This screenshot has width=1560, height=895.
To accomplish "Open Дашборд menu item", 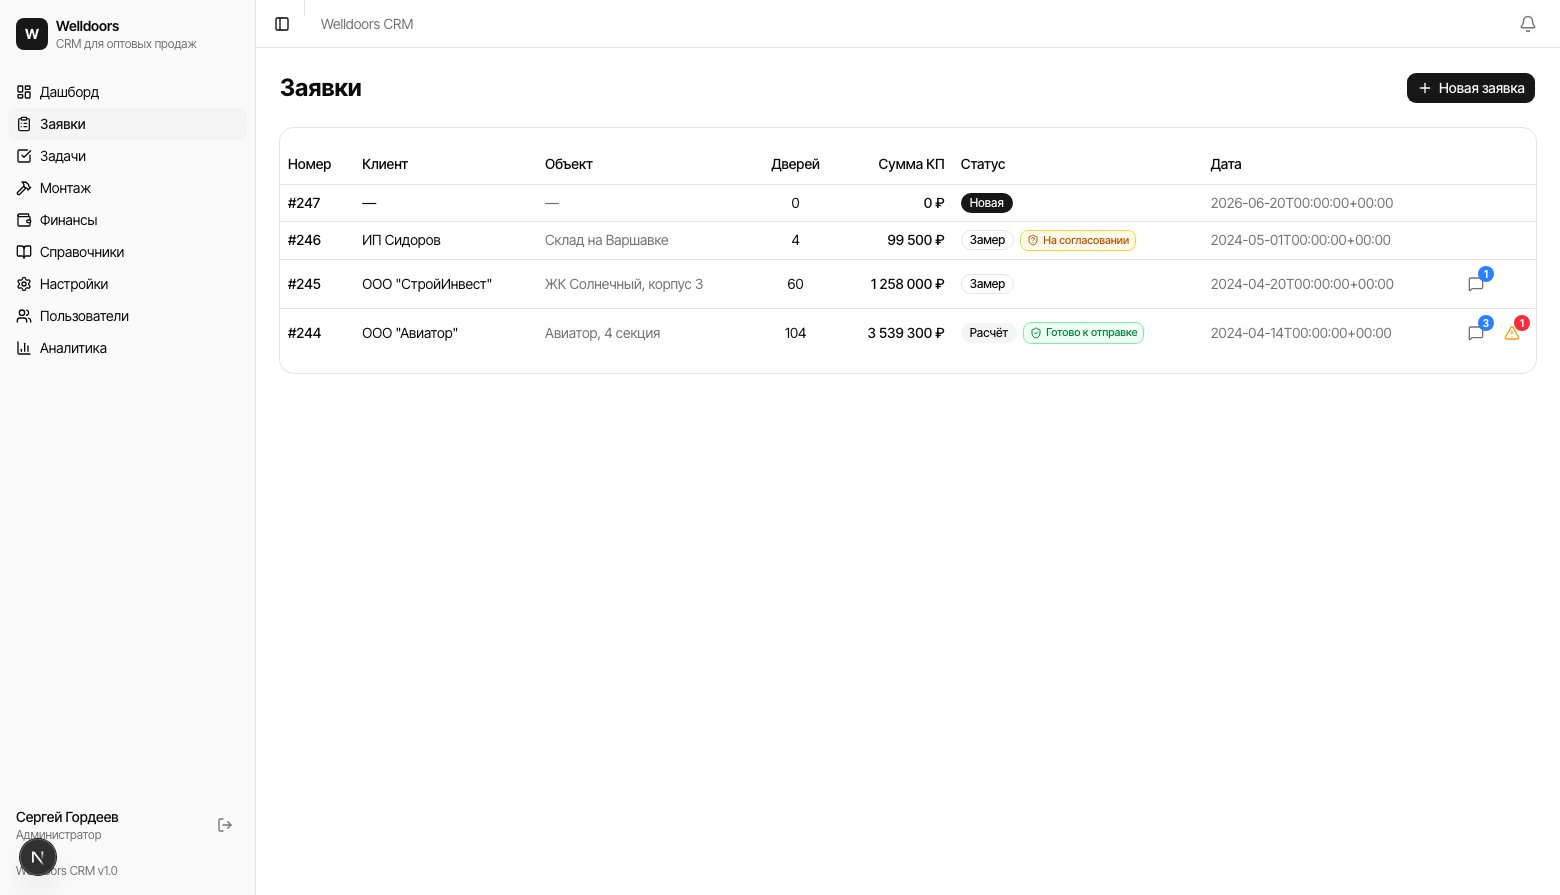I will coord(127,92).
